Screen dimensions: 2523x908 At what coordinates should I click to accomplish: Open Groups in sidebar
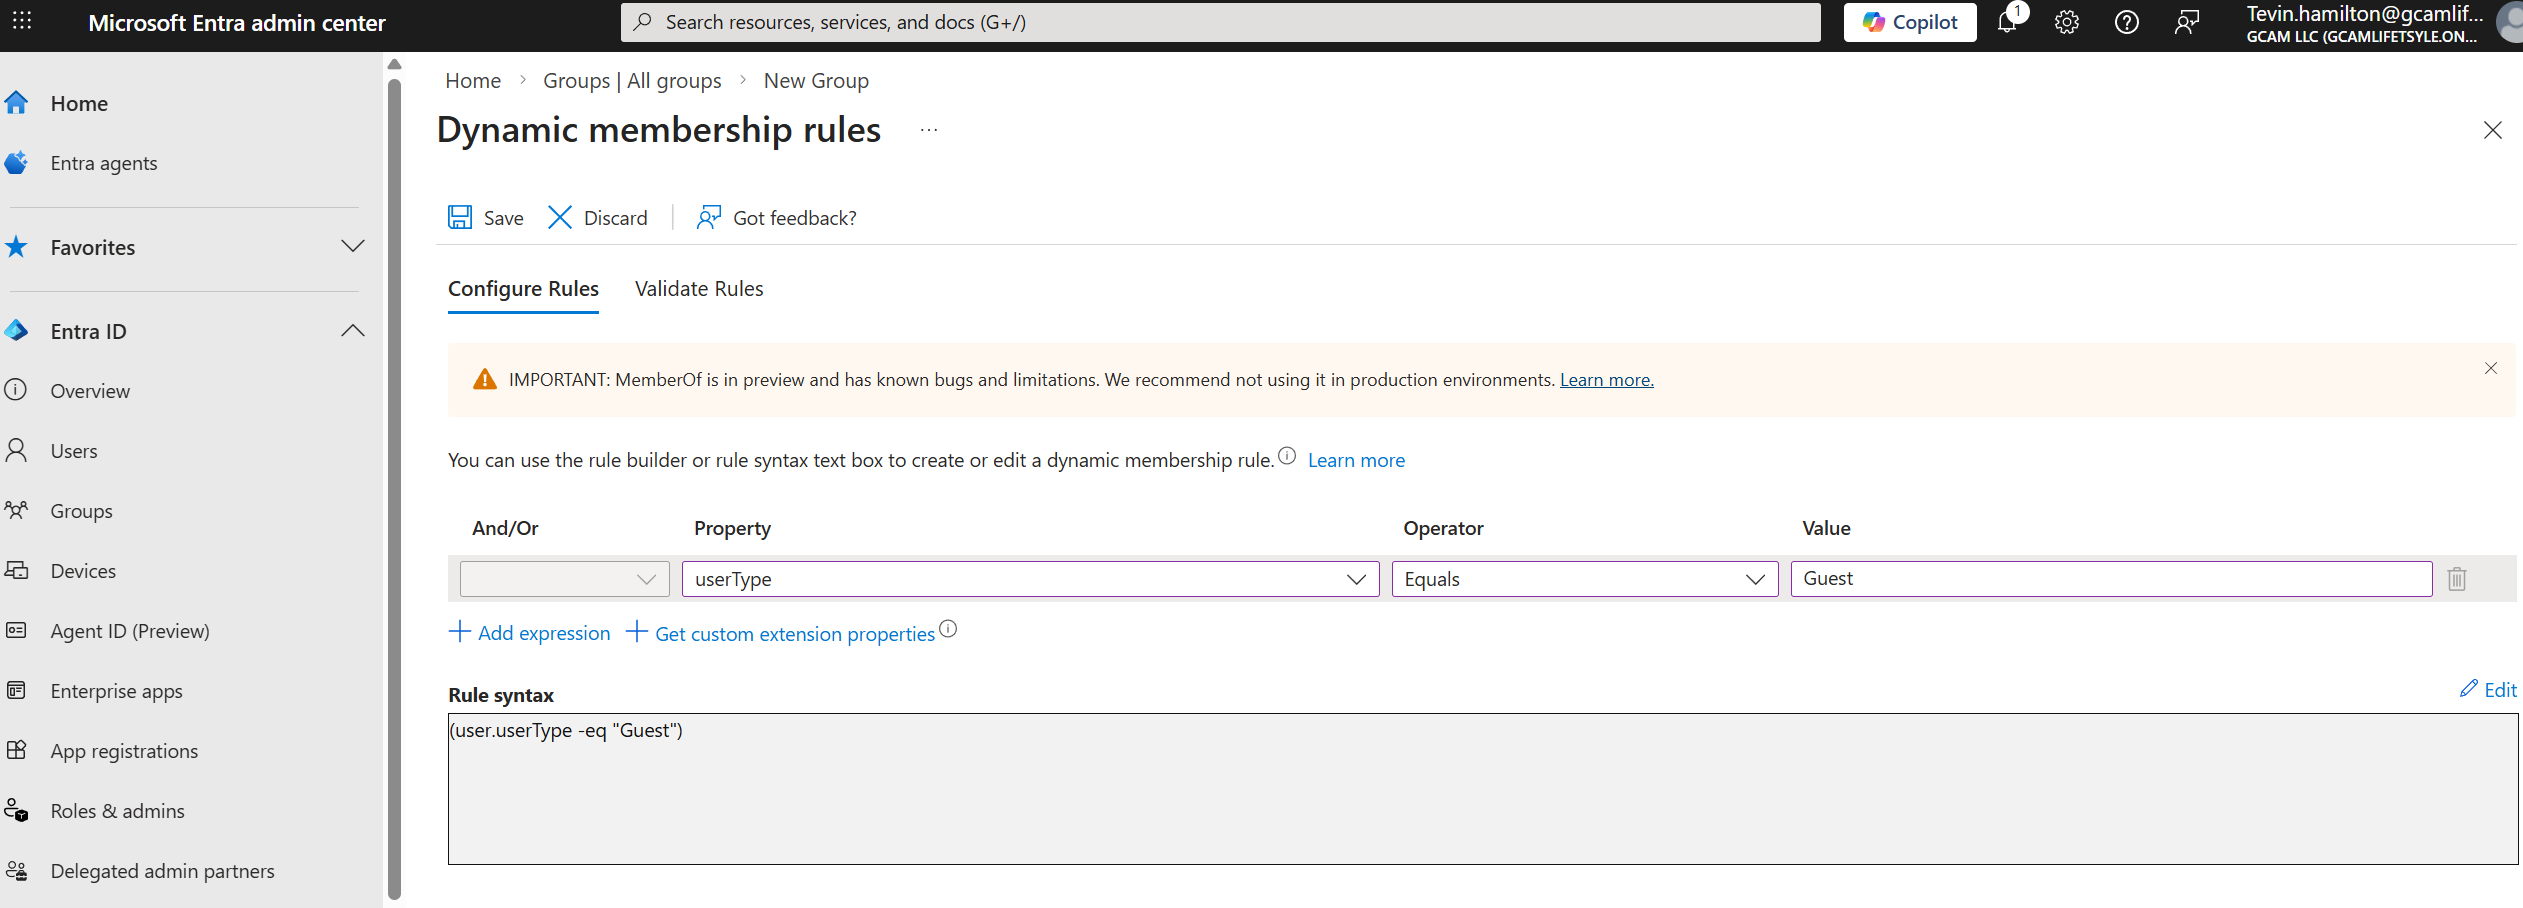pyautogui.click(x=81, y=511)
